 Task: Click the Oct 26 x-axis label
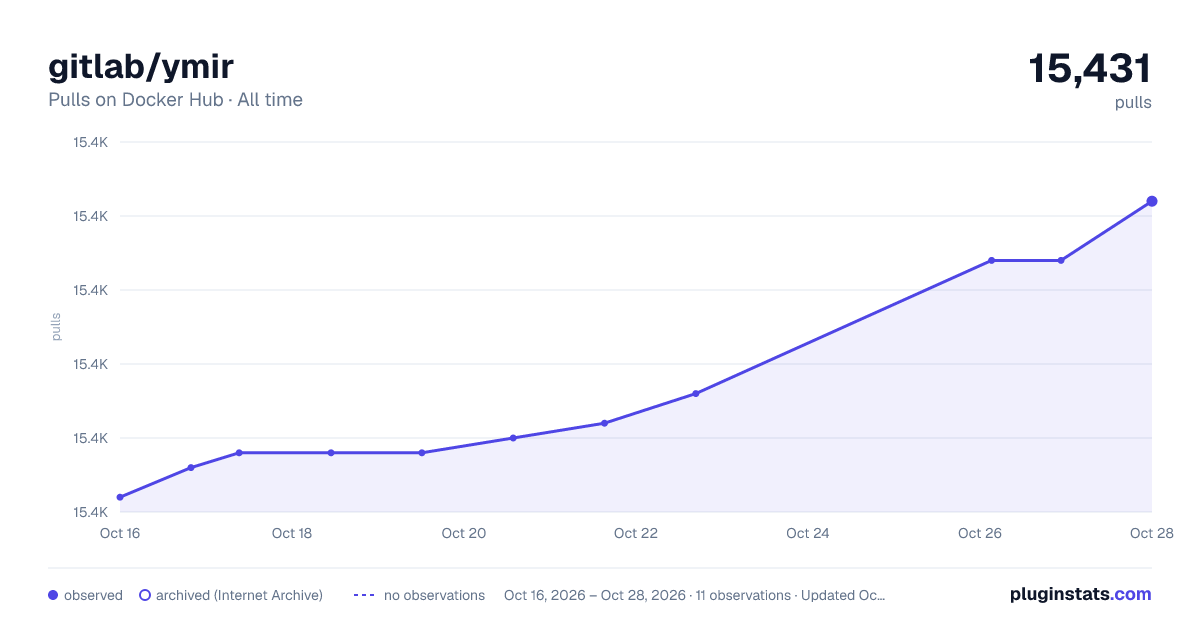click(980, 533)
